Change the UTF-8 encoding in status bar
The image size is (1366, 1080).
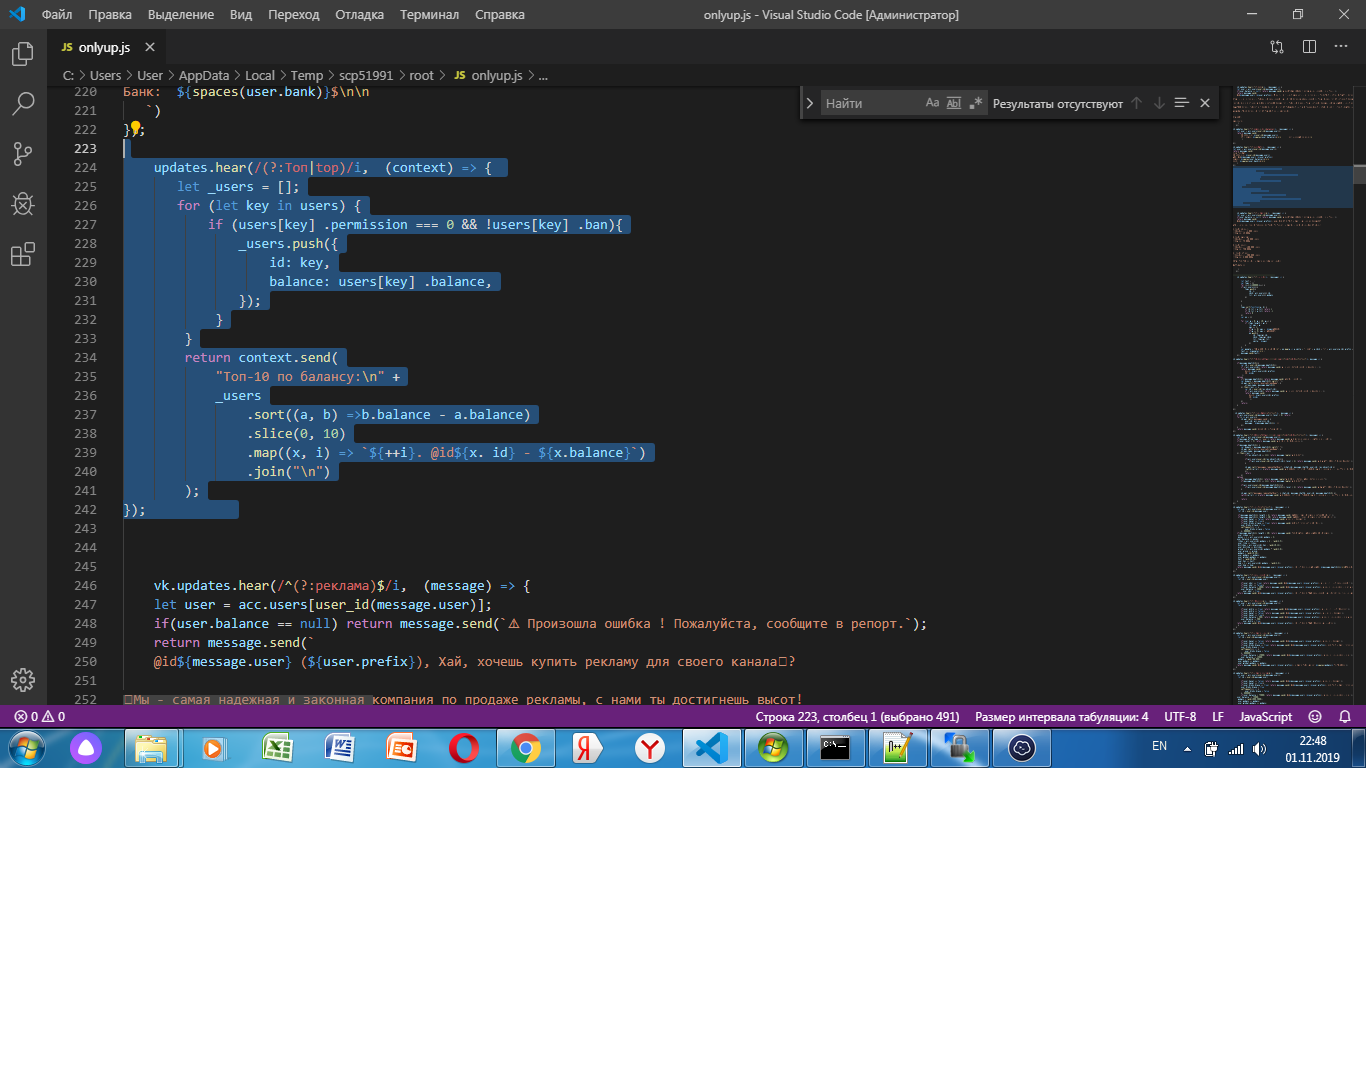click(x=1180, y=717)
